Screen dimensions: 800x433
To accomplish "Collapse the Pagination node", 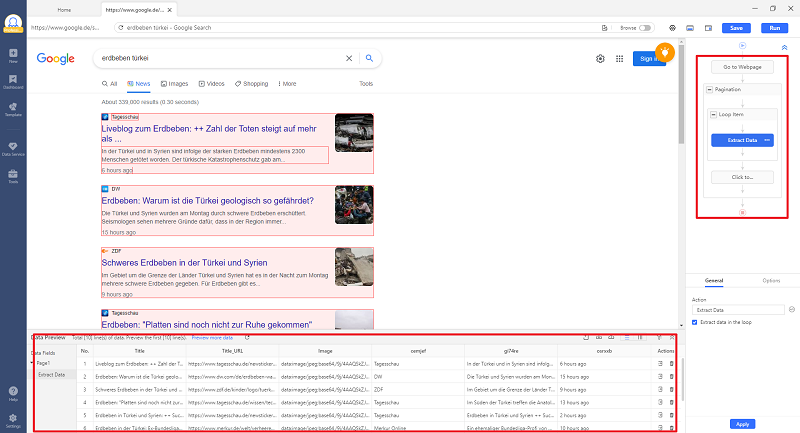I will pos(709,90).
